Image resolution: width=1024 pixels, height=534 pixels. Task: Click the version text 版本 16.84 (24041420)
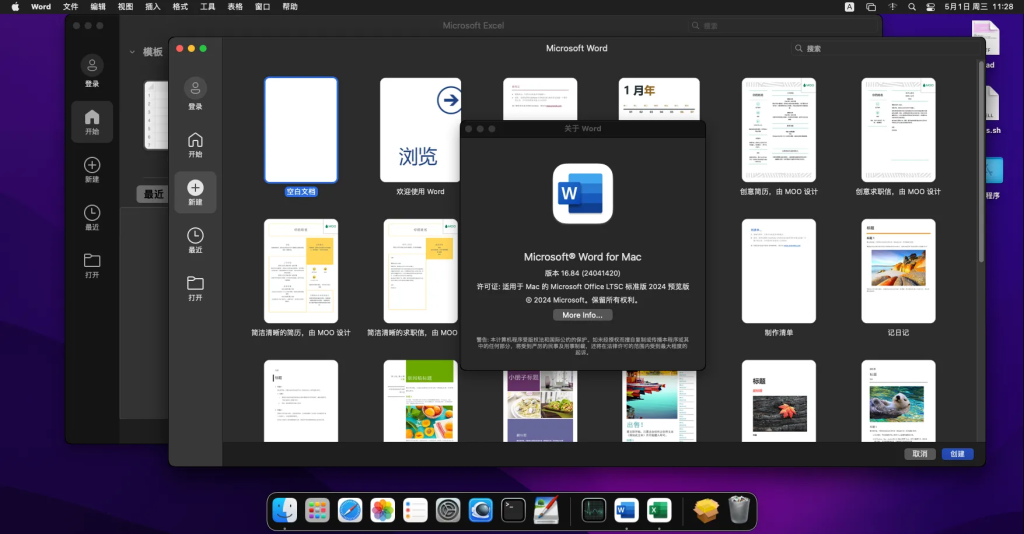pos(583,273)
